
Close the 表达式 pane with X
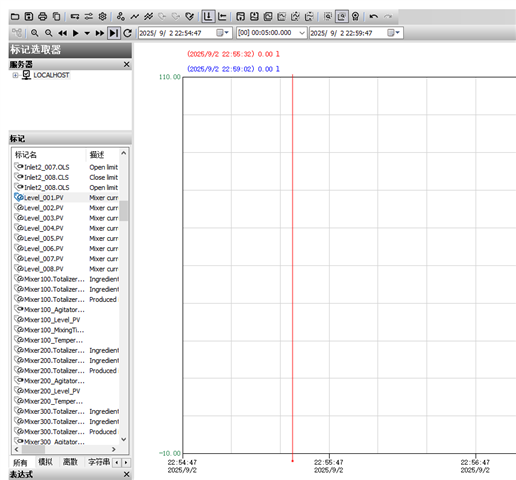pos(126,474)
